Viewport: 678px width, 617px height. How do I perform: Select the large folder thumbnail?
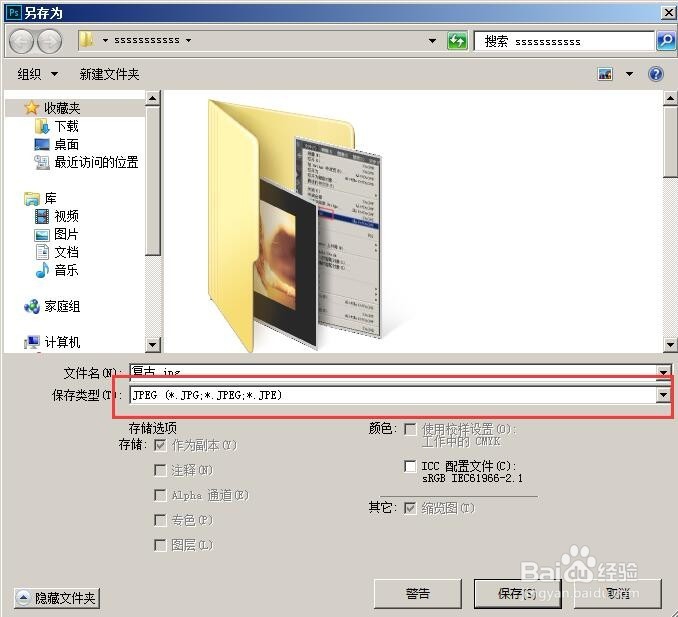295,225
